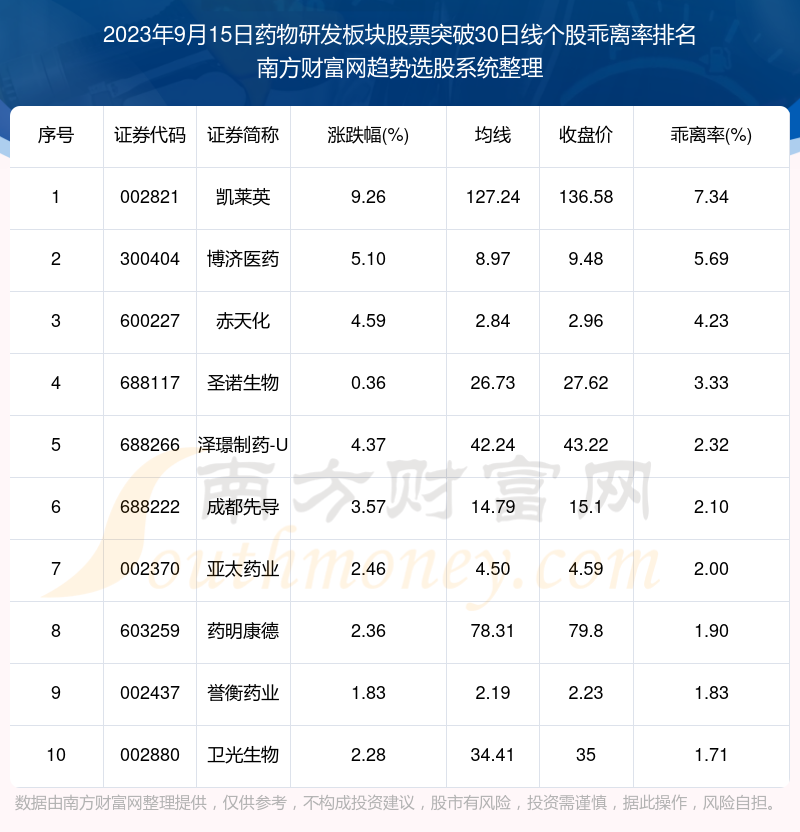Select stock code 002370

[150, 569]
